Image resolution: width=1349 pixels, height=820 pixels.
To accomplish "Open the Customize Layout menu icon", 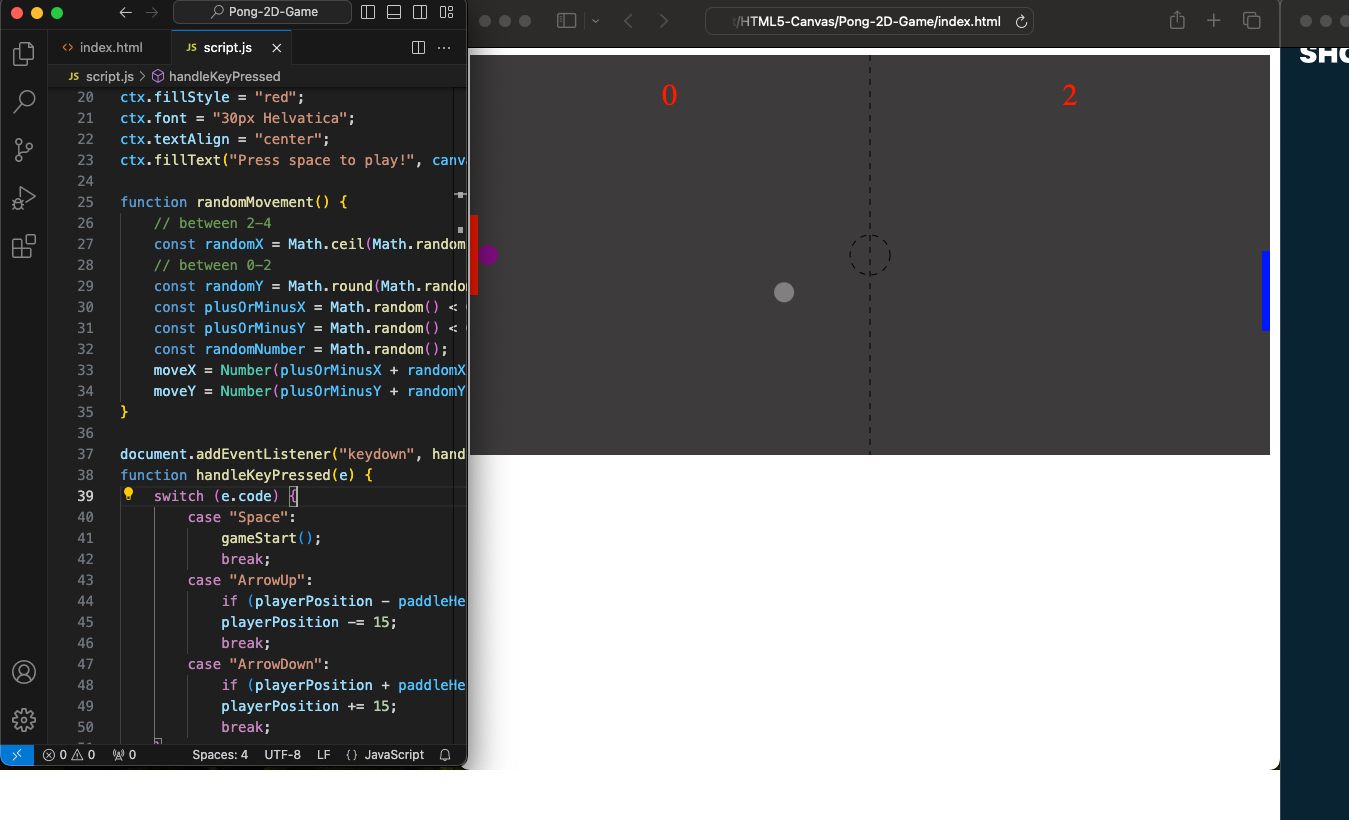I will tap(446, 13).
